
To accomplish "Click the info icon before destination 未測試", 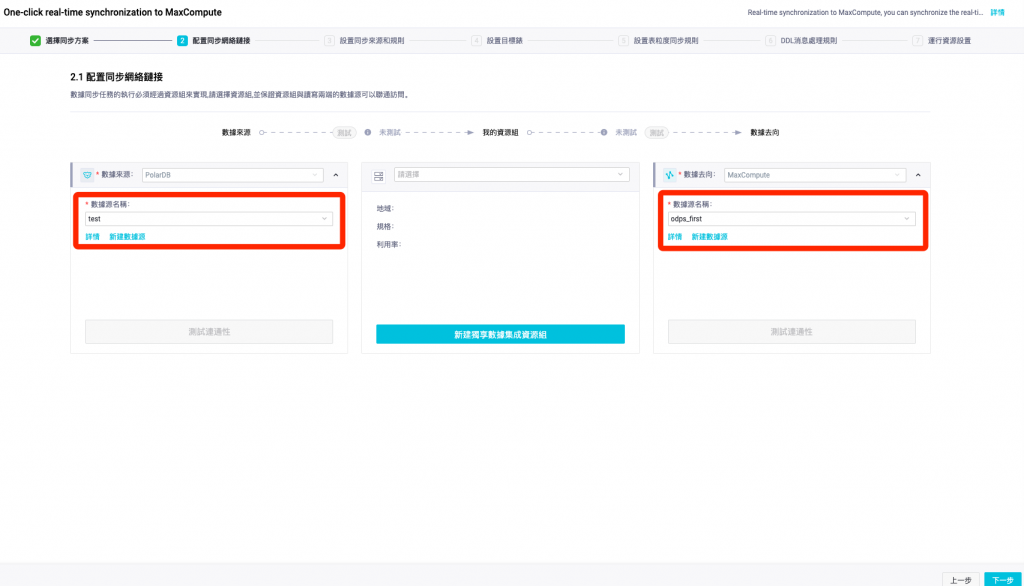I will [604, 133].
